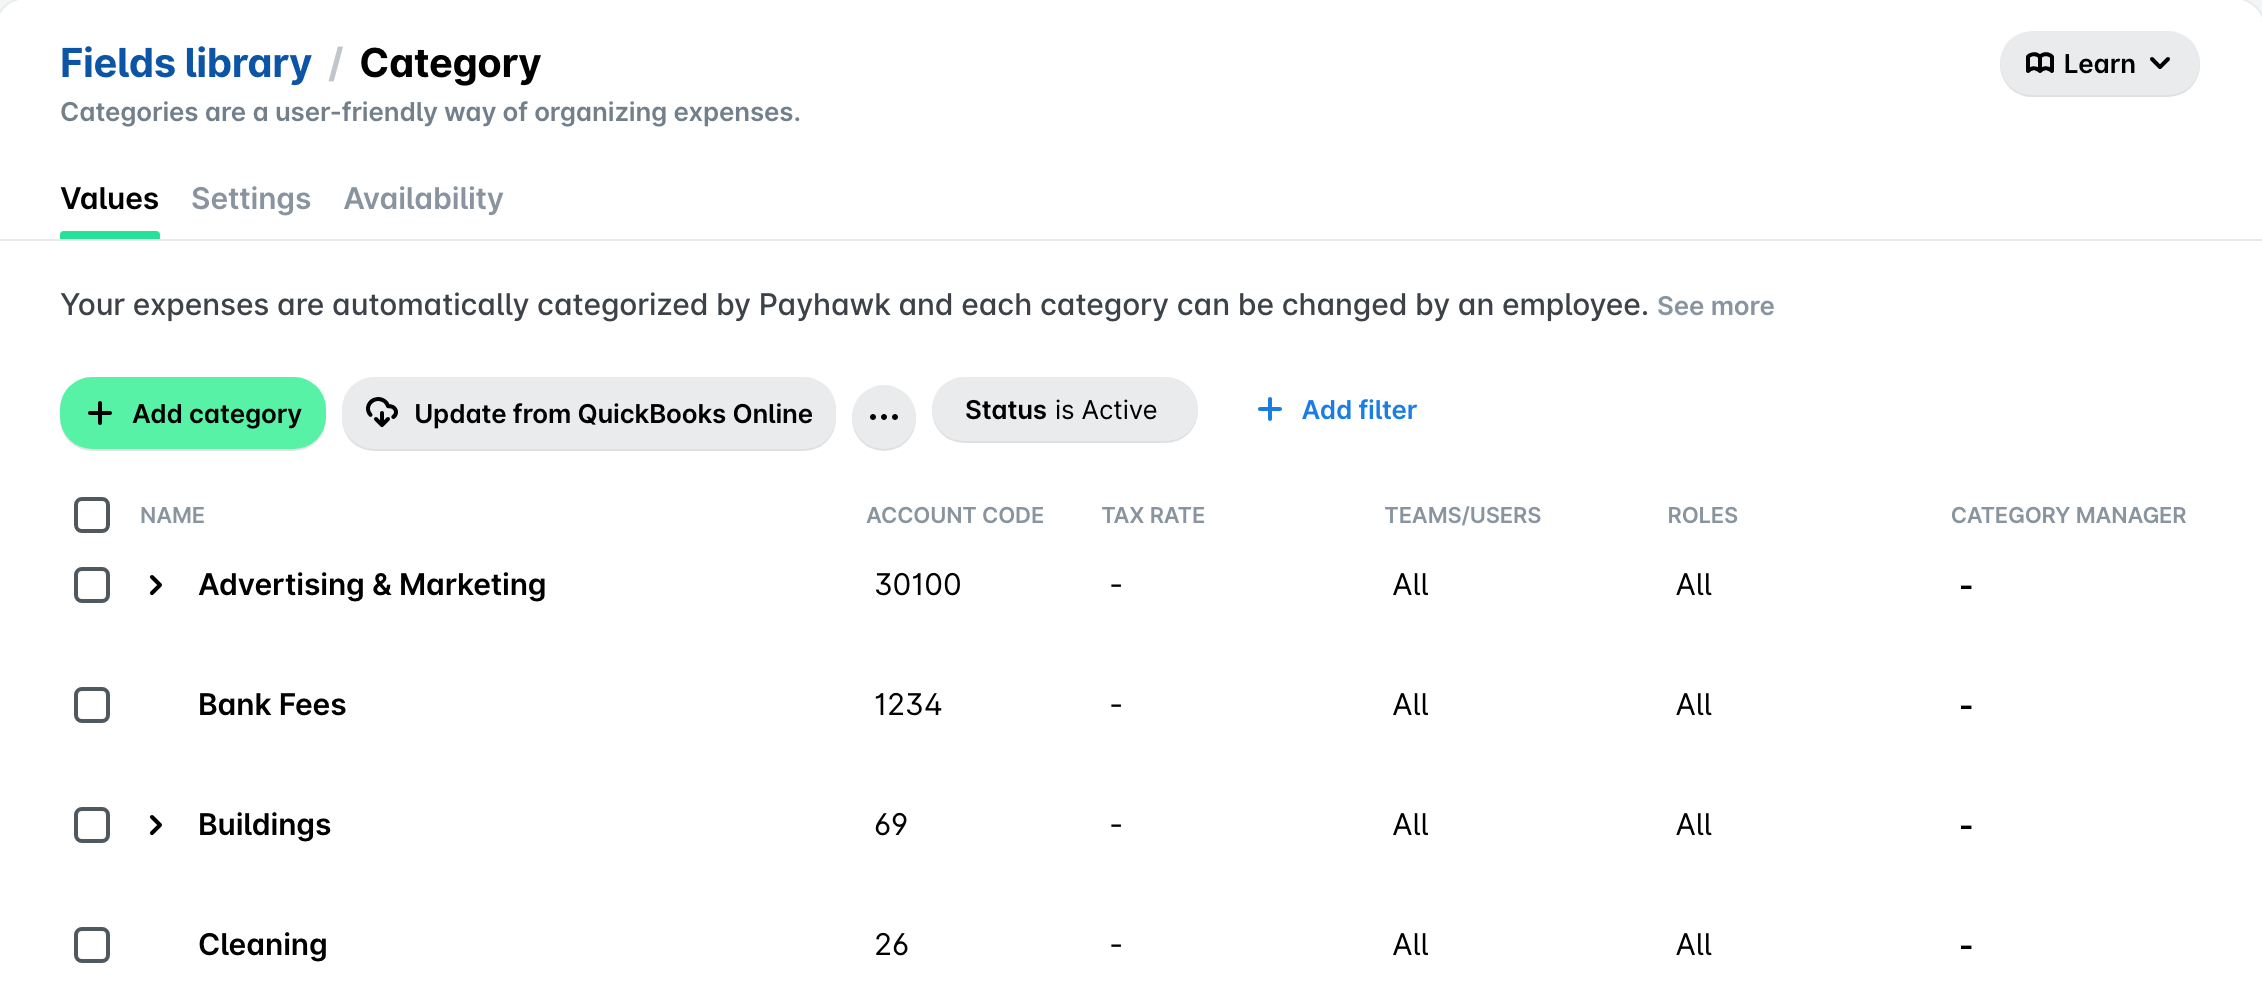Open the Fields library breadcrumb link
Screen dimensions: 2262x1005
click(186, 63)
